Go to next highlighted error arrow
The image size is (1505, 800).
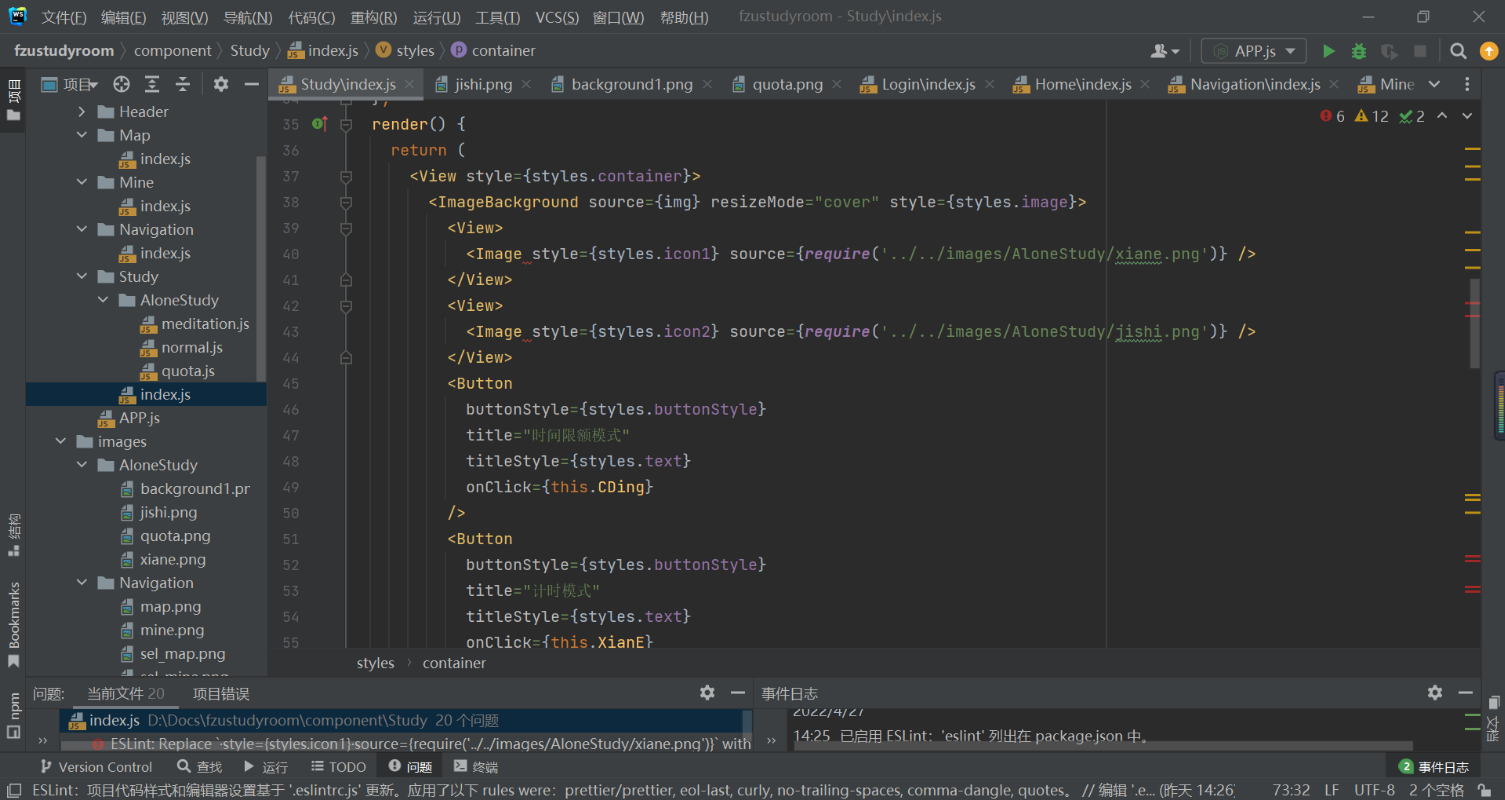point(1467,116)
